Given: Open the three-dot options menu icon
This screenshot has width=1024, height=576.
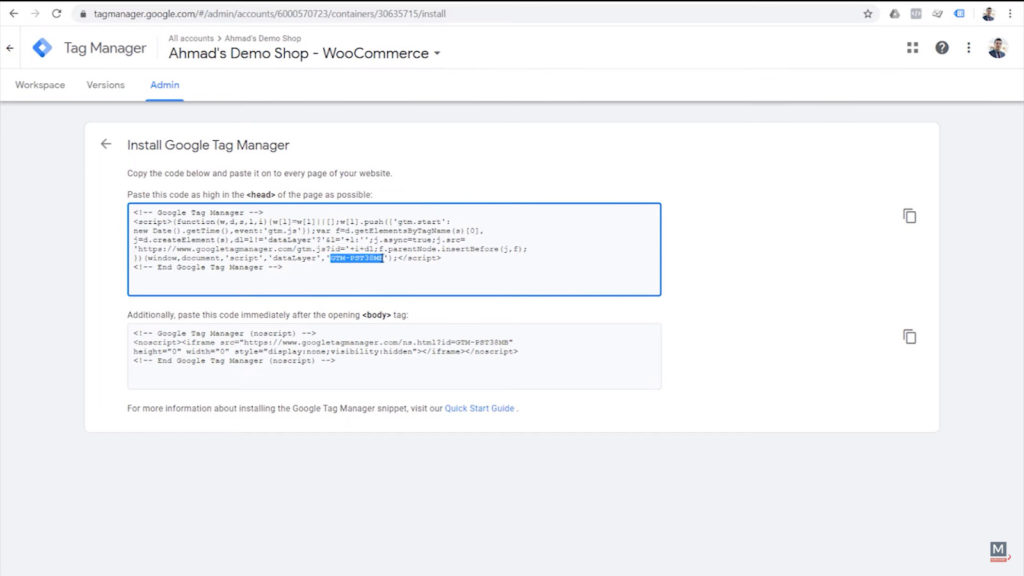Looking at the screenshot, I should 967,47.
